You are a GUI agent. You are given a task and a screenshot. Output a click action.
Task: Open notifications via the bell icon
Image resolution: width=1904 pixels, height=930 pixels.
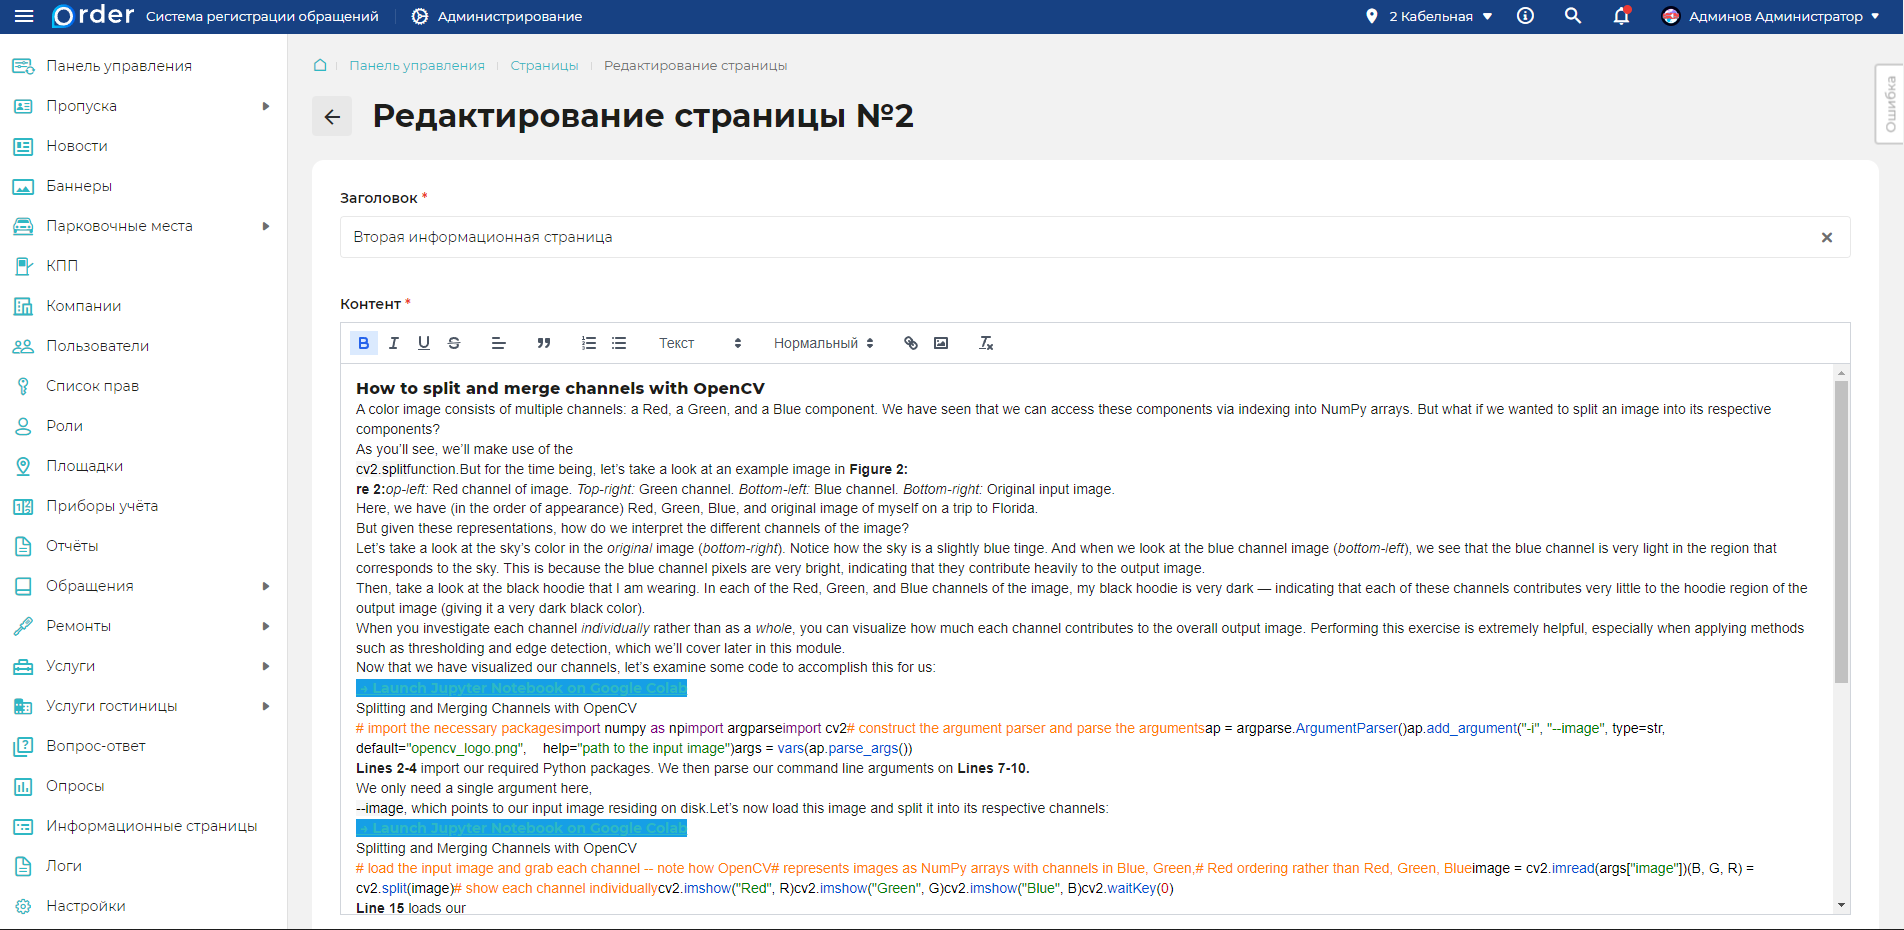coord(1620,16)
